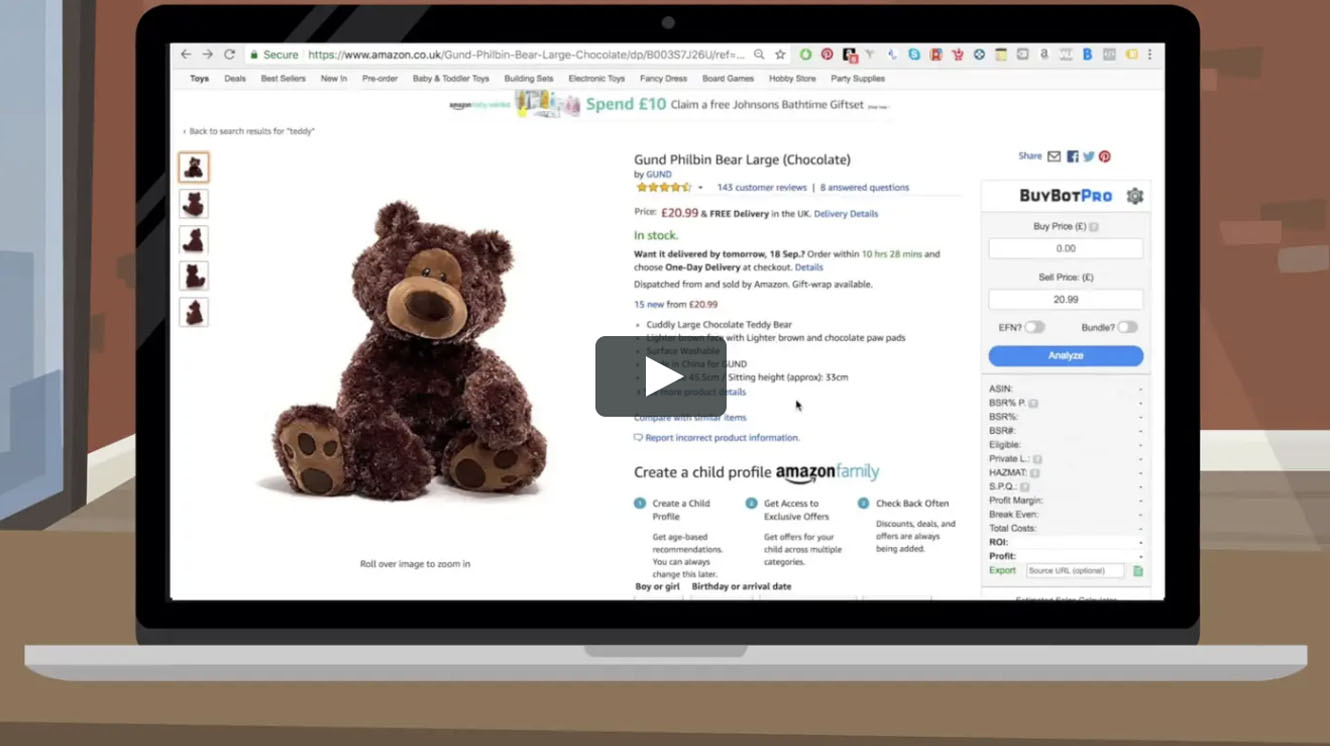Select the third teddy bear thumbnail
Image resolution: width=1330 pixels, height=746 pixels.
tap(194, 240)
